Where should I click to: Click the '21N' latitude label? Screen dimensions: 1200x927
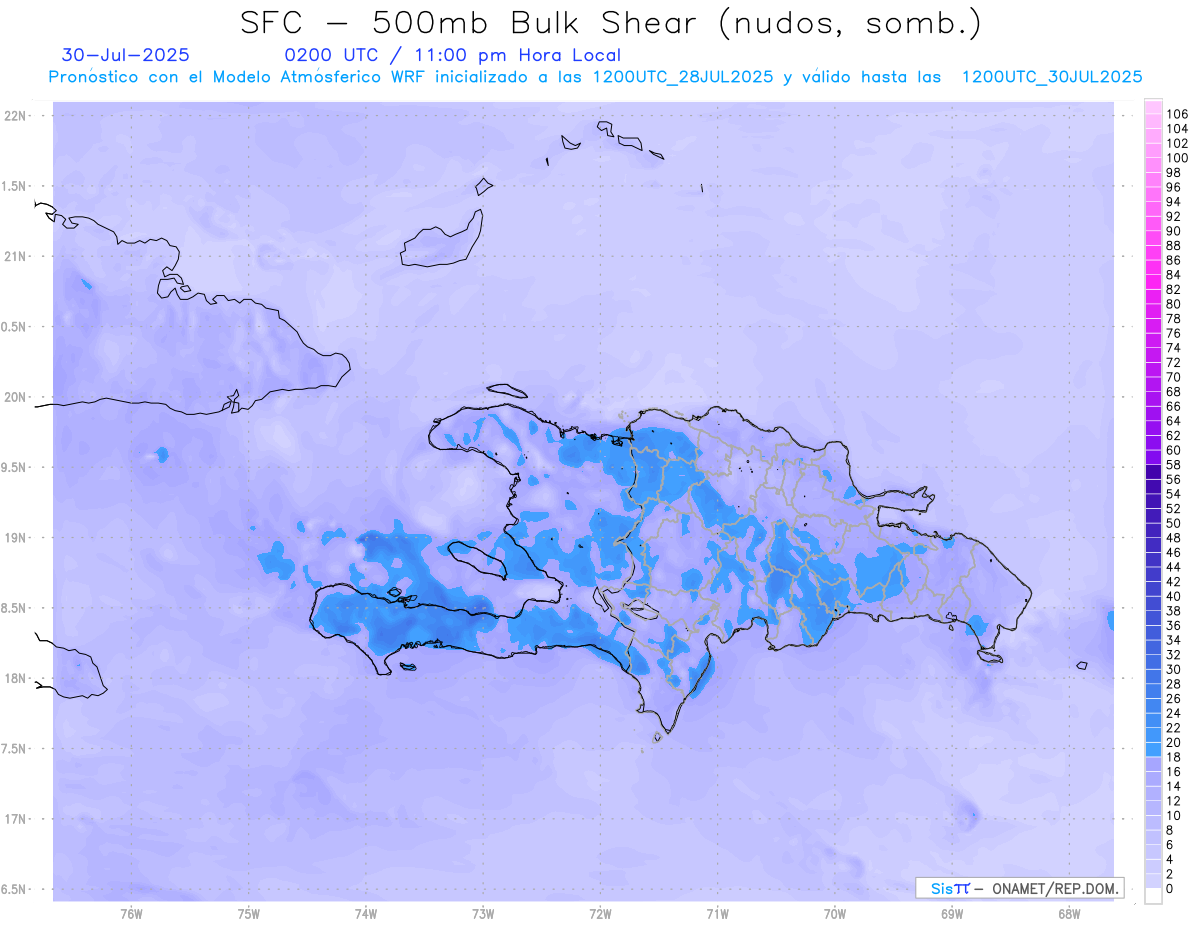point(17,257)
